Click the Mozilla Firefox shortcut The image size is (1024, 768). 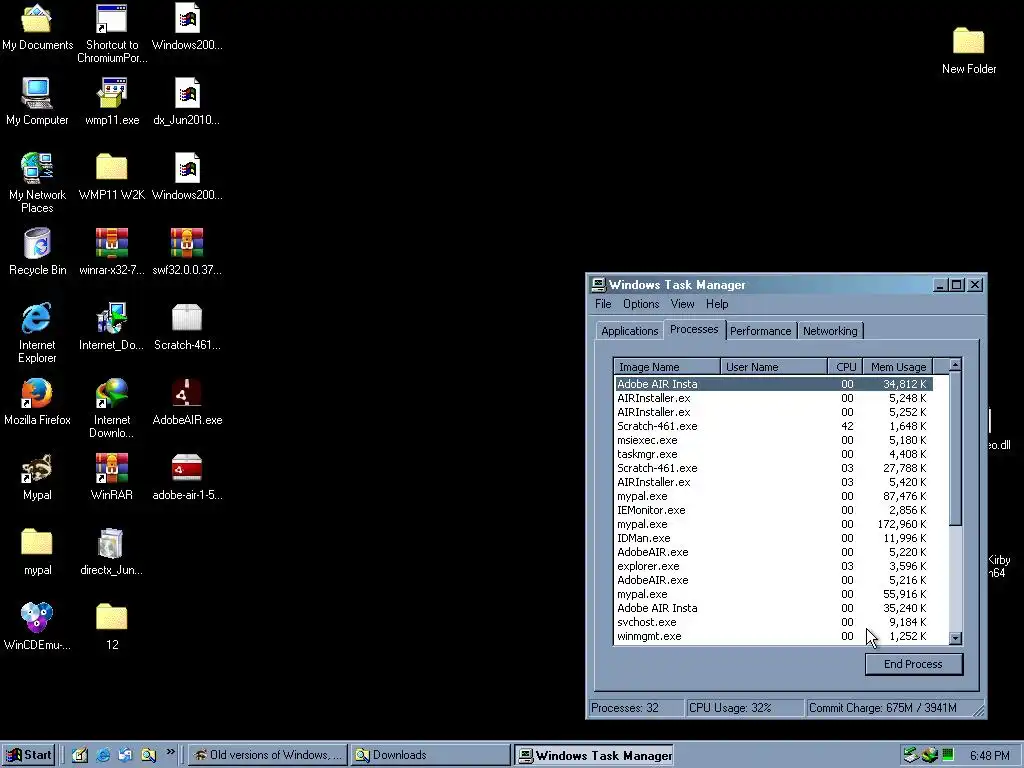pyautogui.click(x=37, y=402)
